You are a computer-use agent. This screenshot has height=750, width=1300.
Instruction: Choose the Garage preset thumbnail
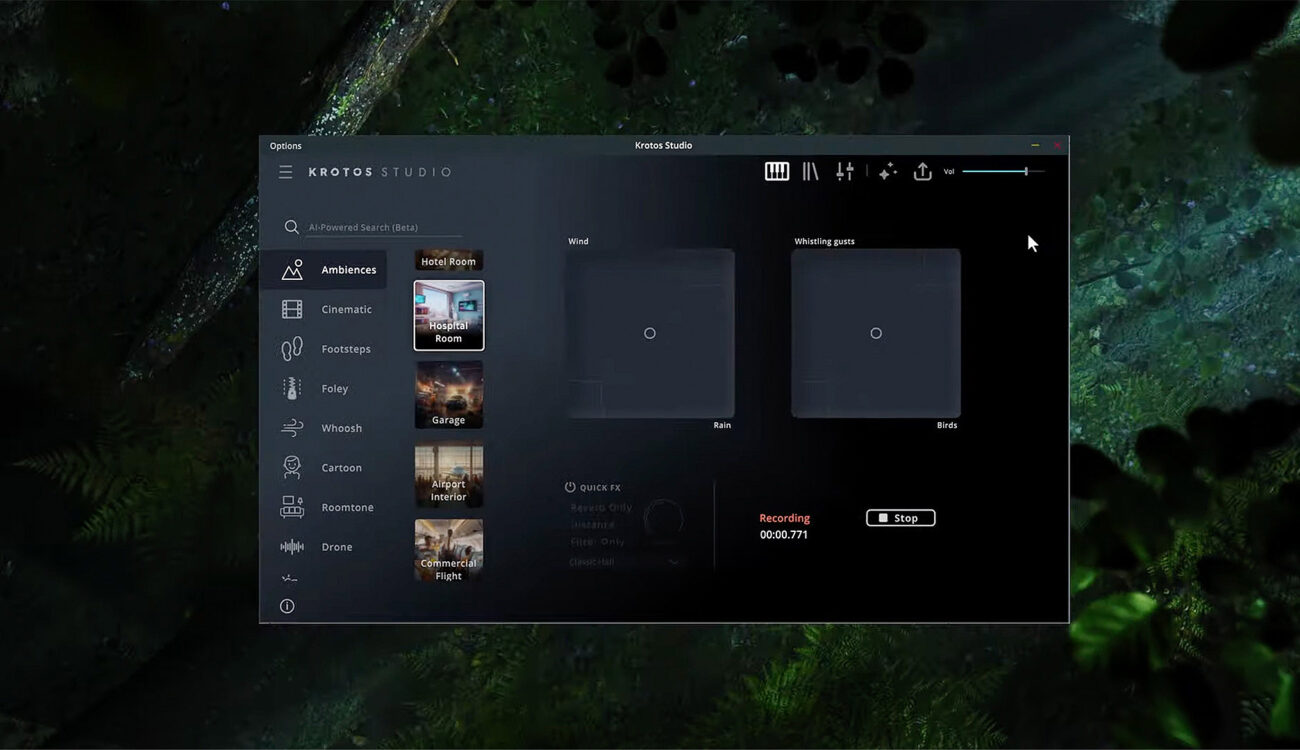pos(449,395)
